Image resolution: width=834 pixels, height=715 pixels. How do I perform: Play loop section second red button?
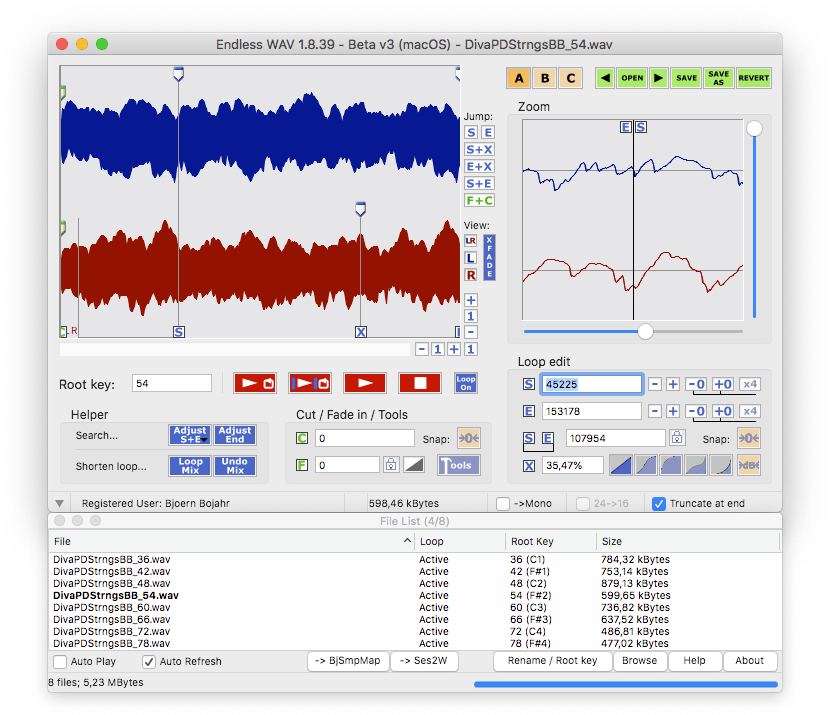click(x=310, y=383)
